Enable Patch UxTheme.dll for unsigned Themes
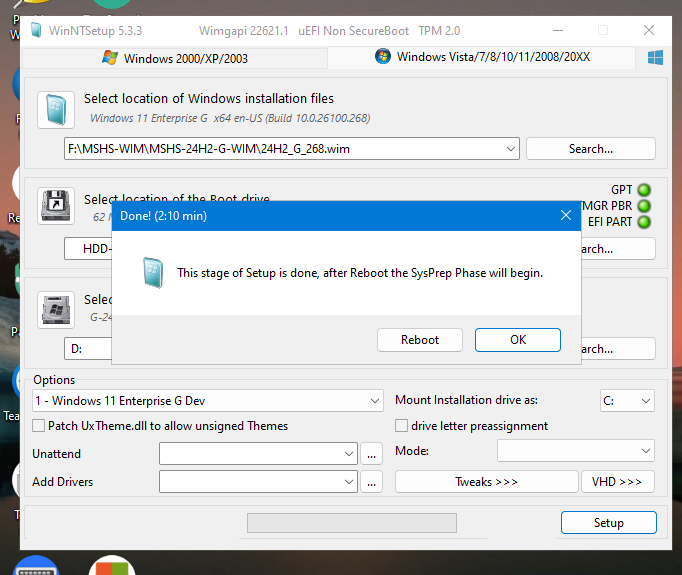This screenshot has height=575, width=682. click(38, 425)
